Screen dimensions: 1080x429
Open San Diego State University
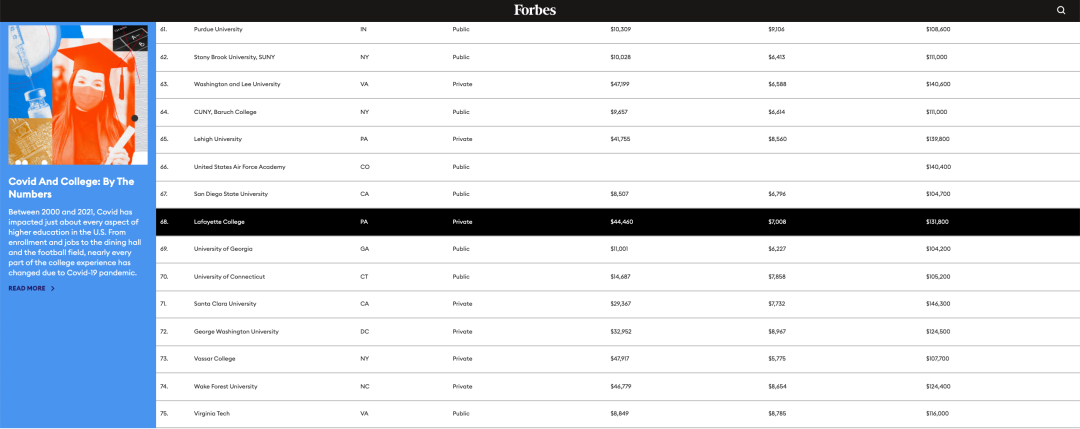231,194
